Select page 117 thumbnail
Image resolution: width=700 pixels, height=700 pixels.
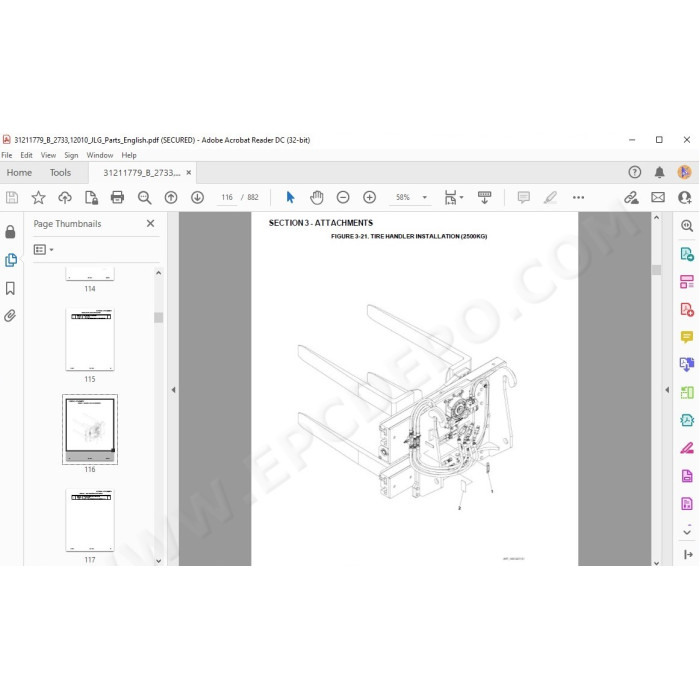pyautogui.click(x=90, y=520)
